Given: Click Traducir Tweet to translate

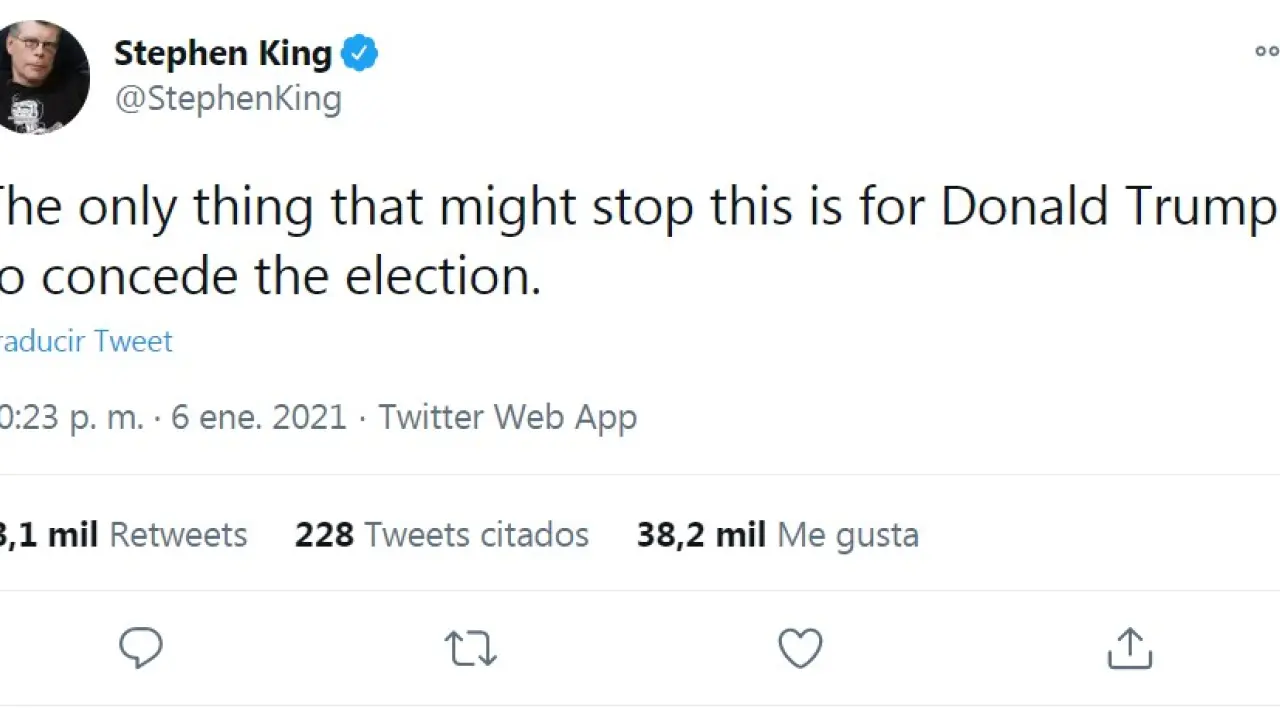Looking at the screenshot, I should [88, 341].
